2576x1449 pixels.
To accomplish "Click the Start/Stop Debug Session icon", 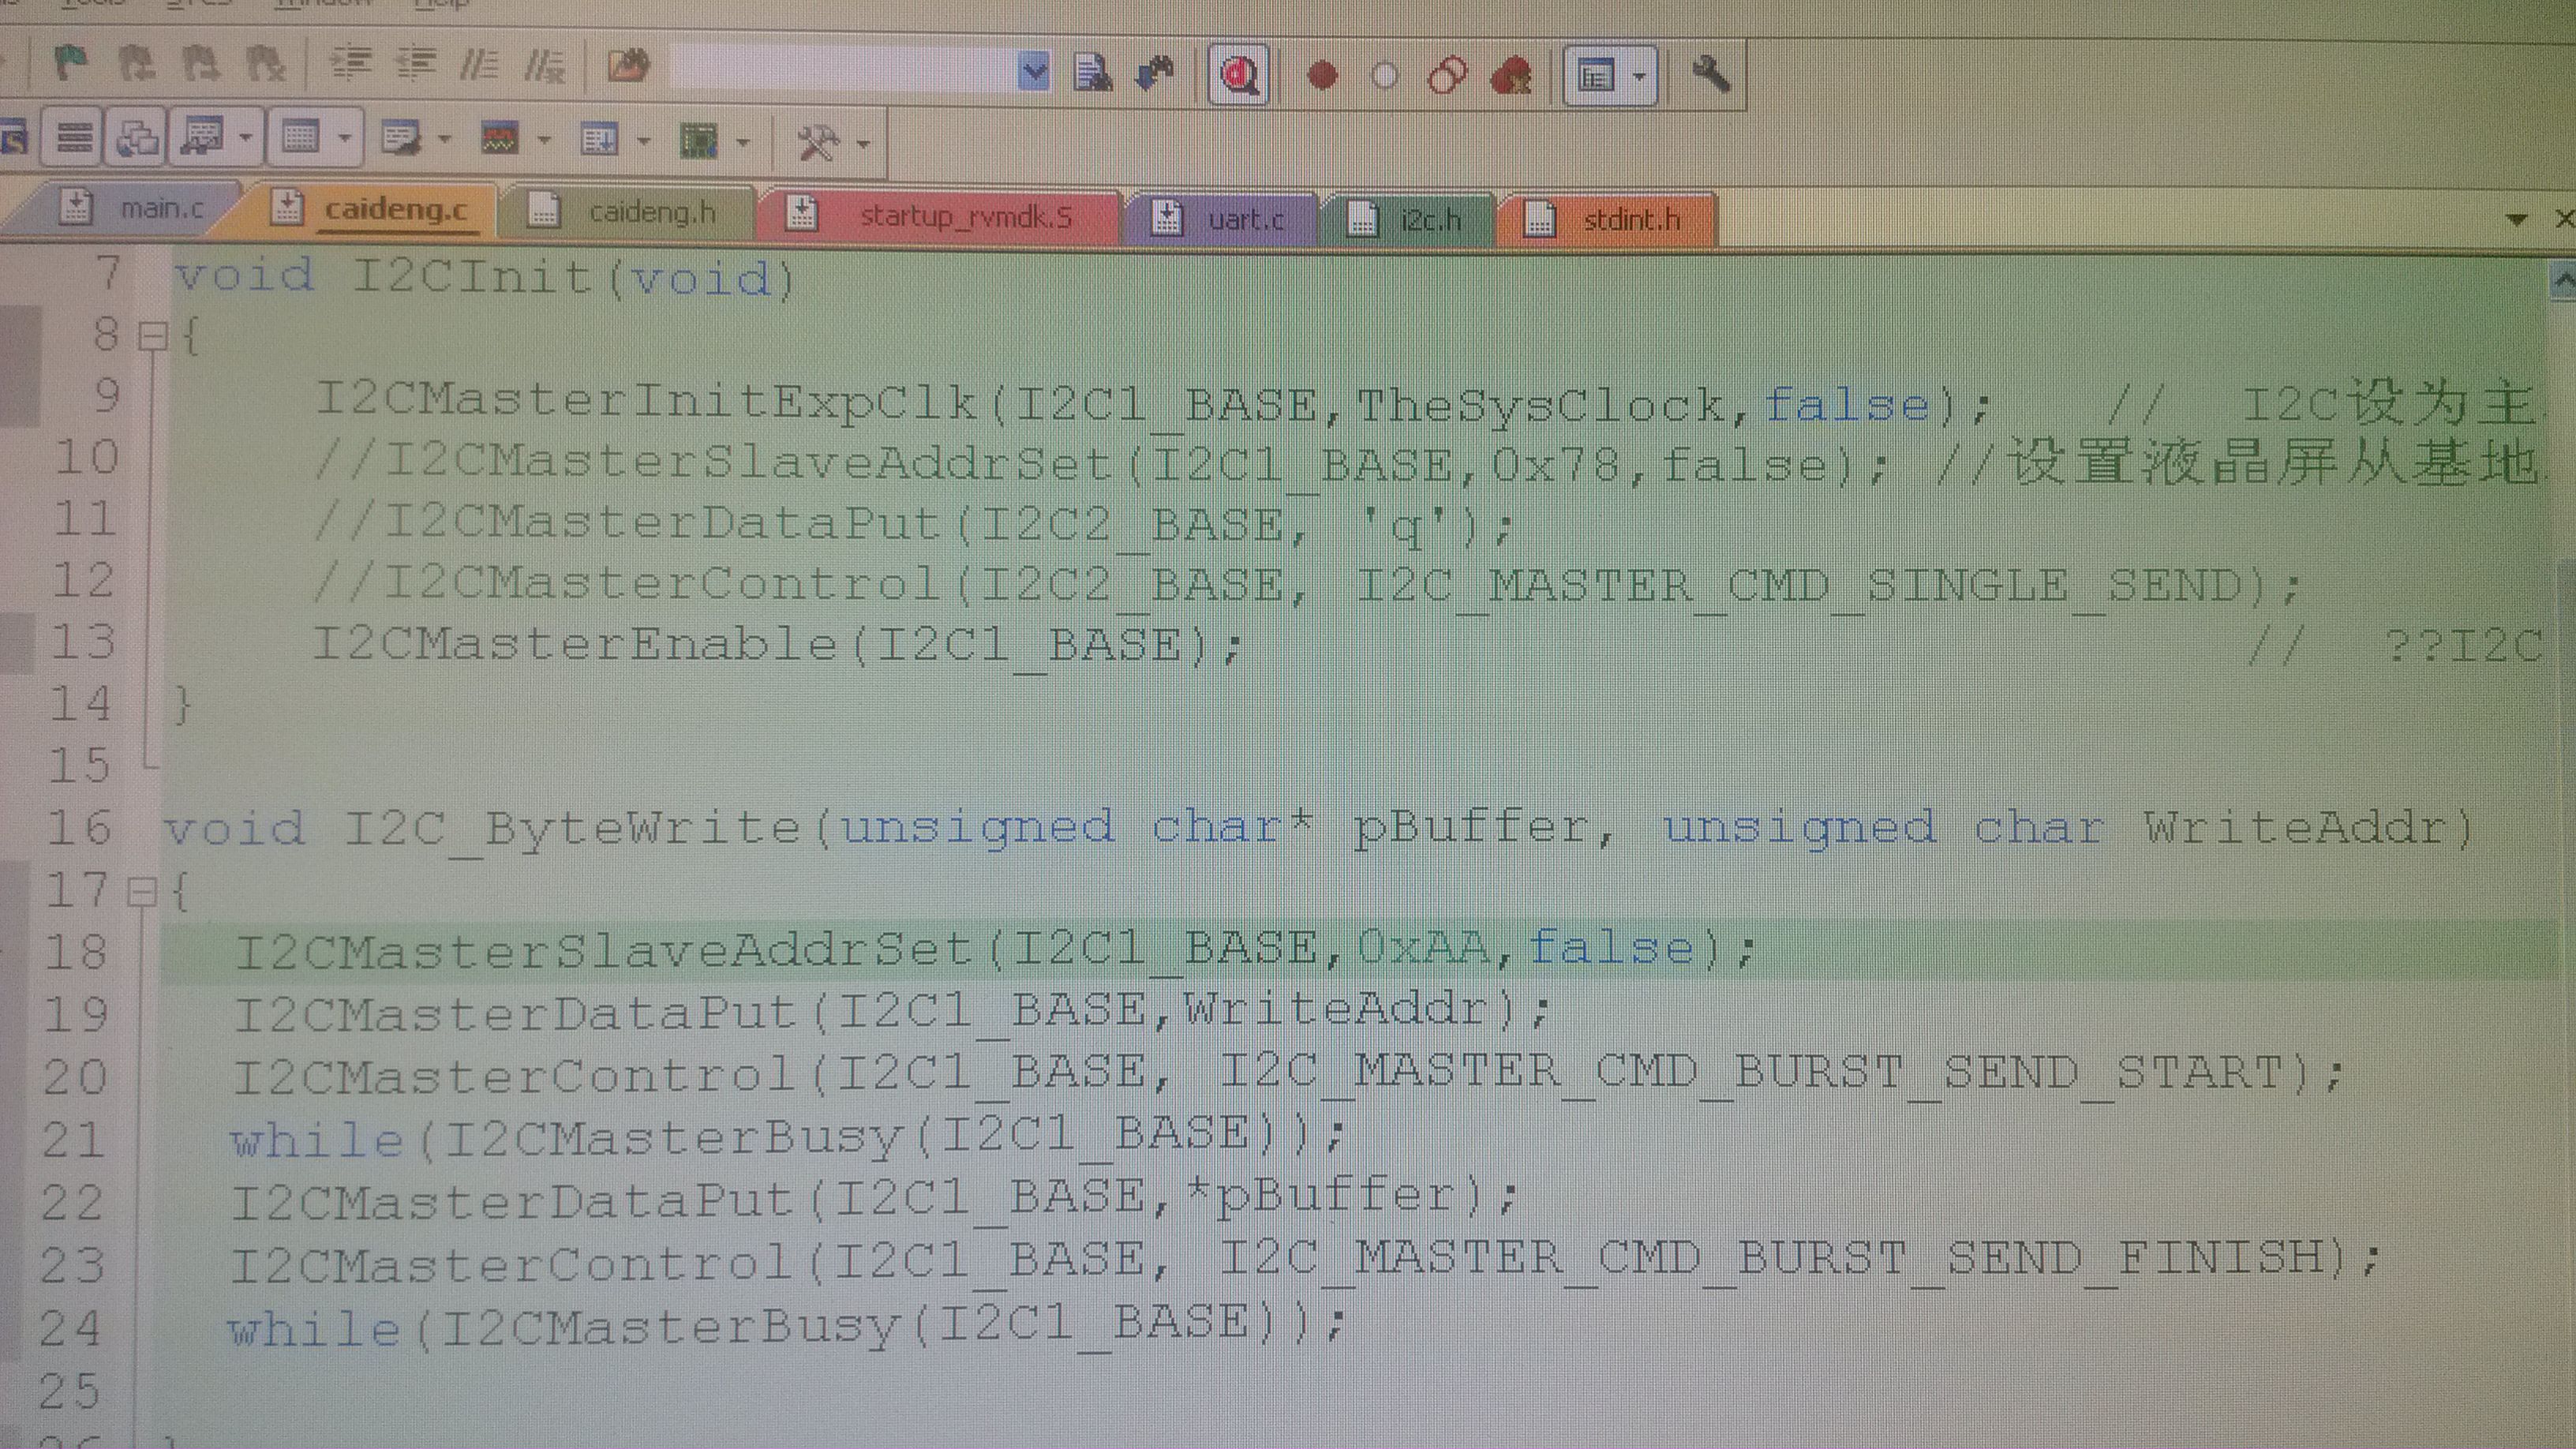I will pyautogui.click(x=1240, y=74).
